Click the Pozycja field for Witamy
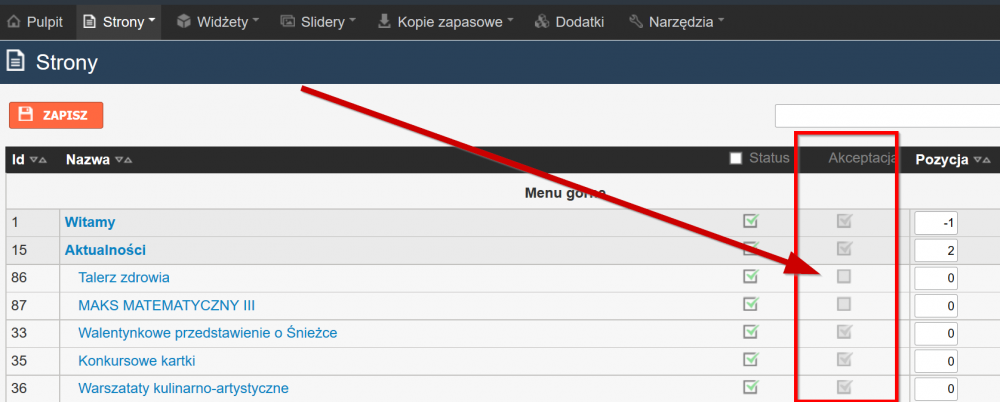Screen dimensions: 1000x402 pyautogui.click(x=936, y=223)
